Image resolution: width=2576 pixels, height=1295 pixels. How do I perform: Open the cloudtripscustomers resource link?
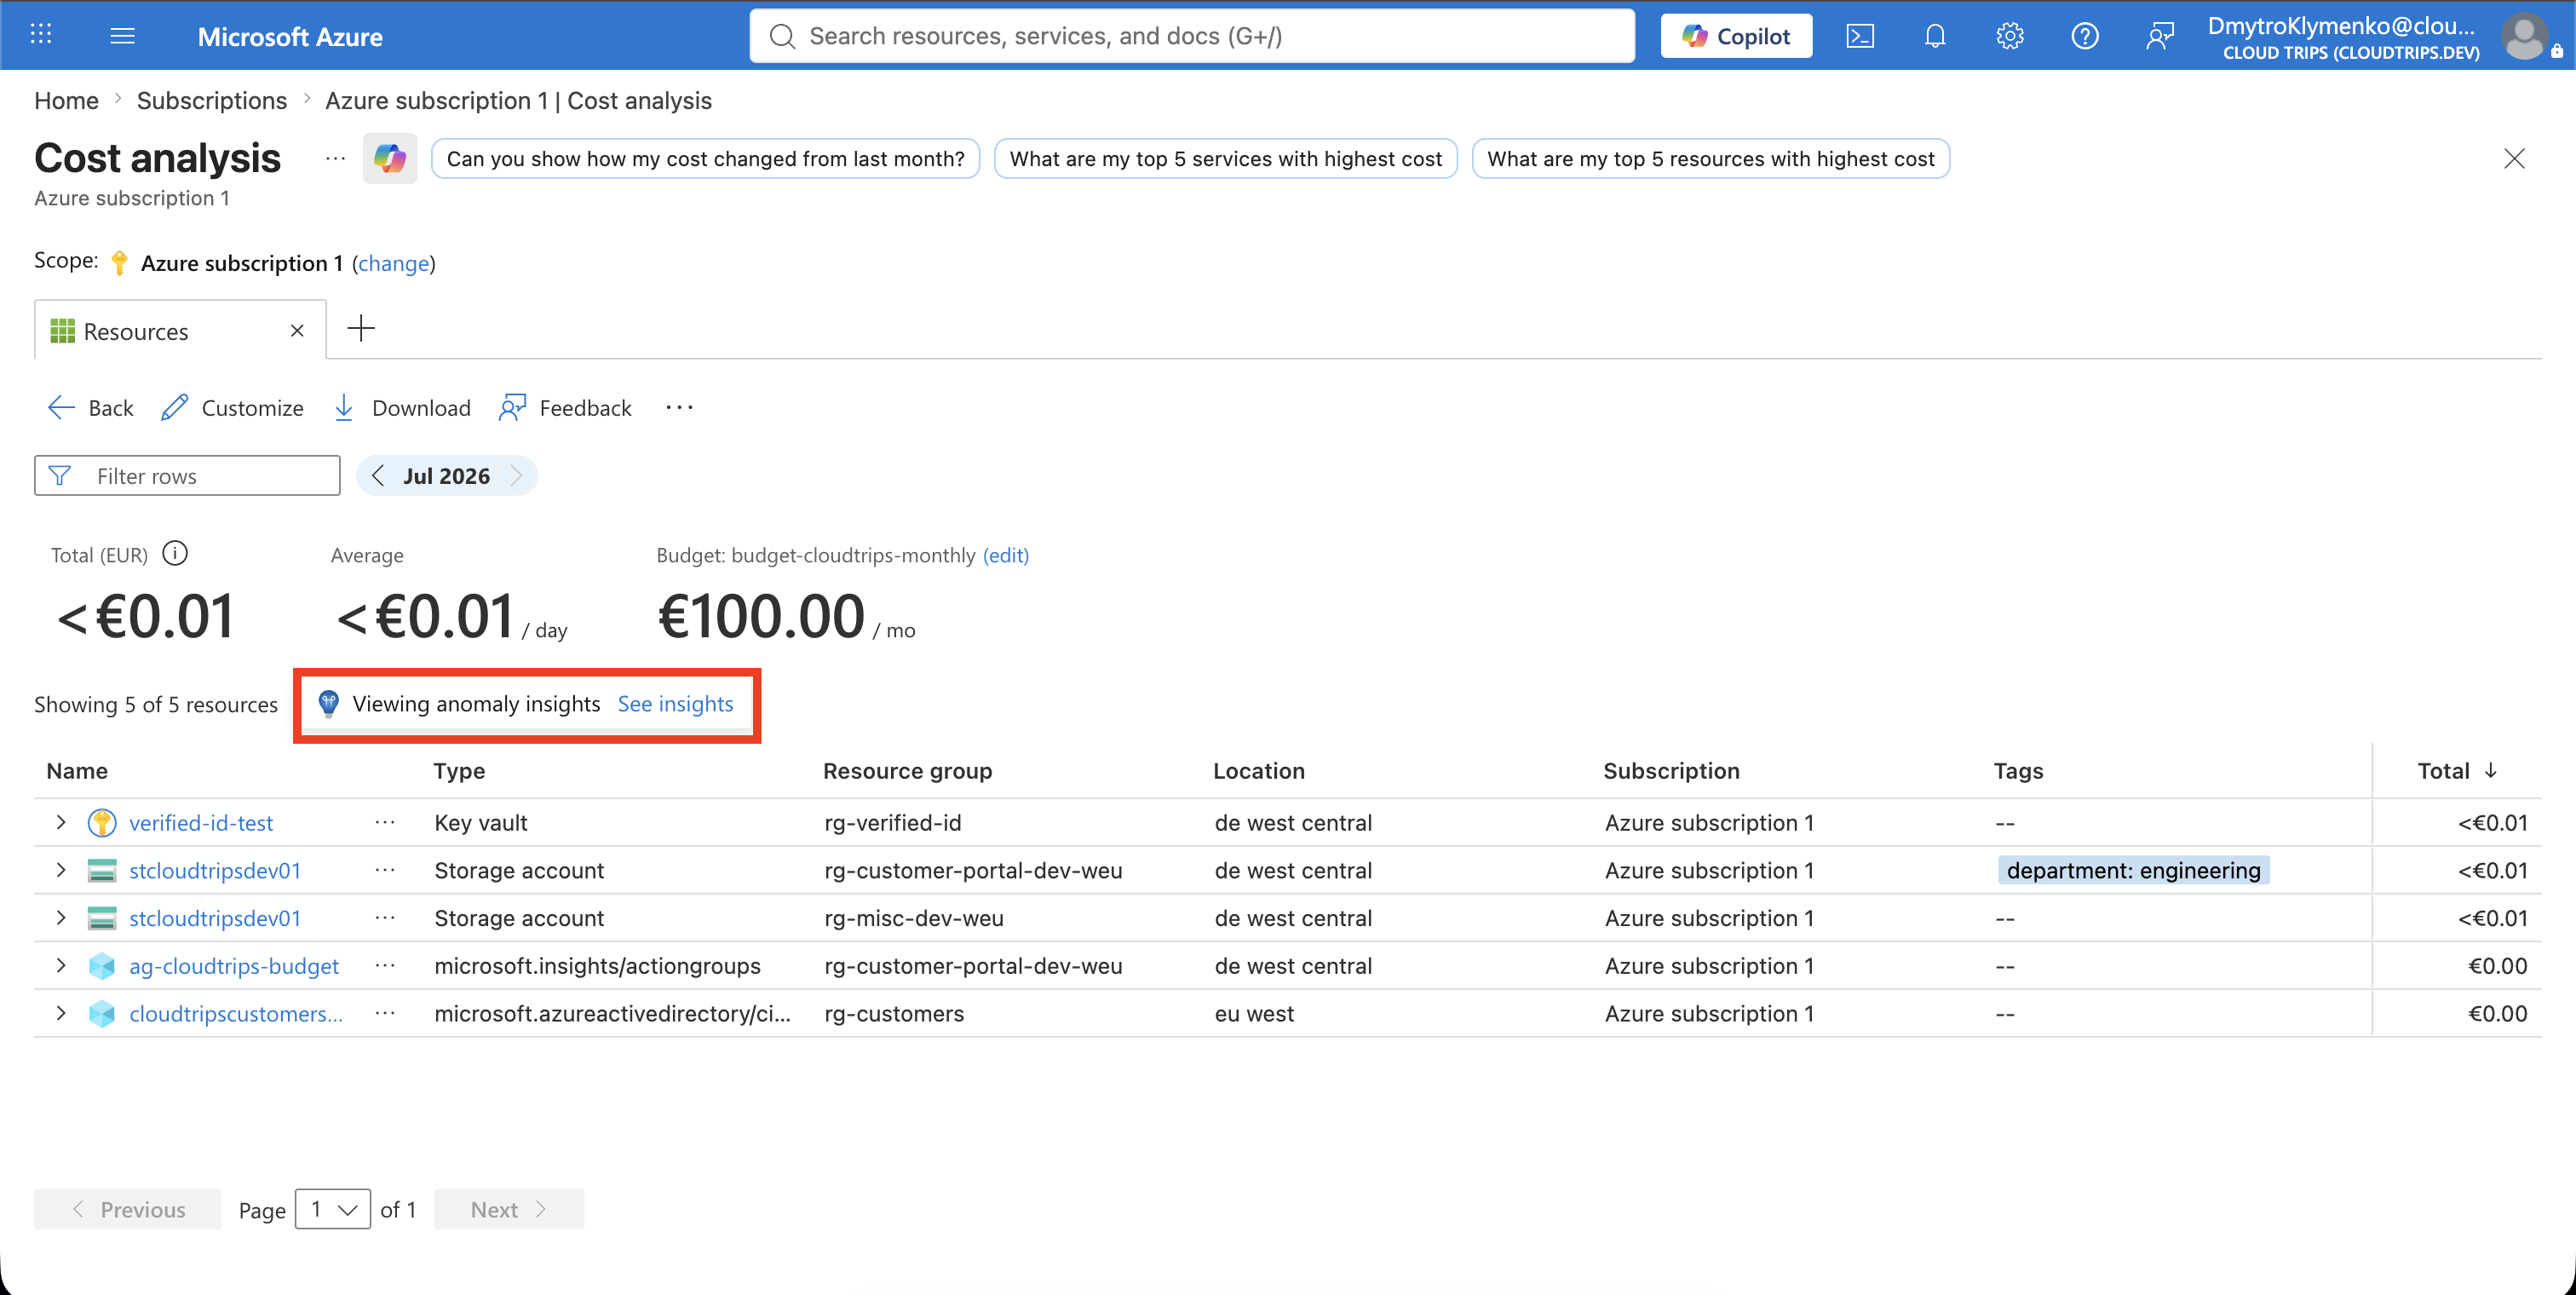236,1013
